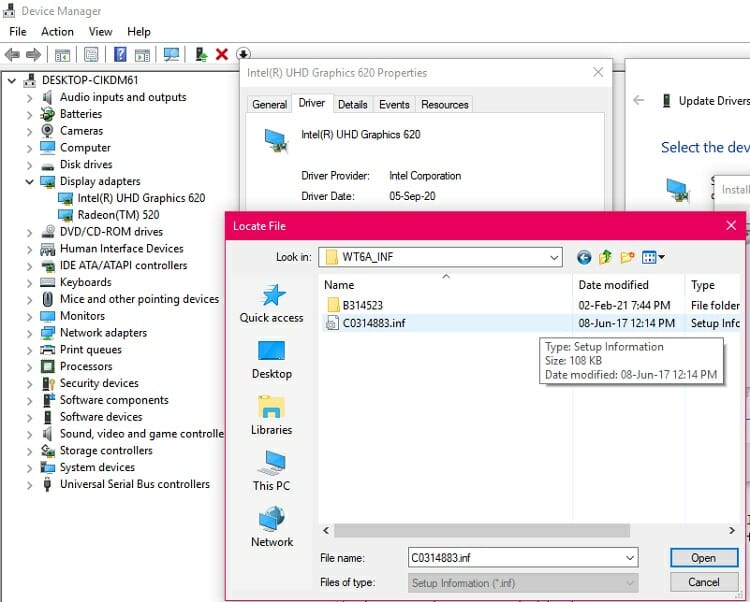The width and height of the screenshot is (750, 602).
Task: Select Cameras category in device tree
Action: point(81,131)
